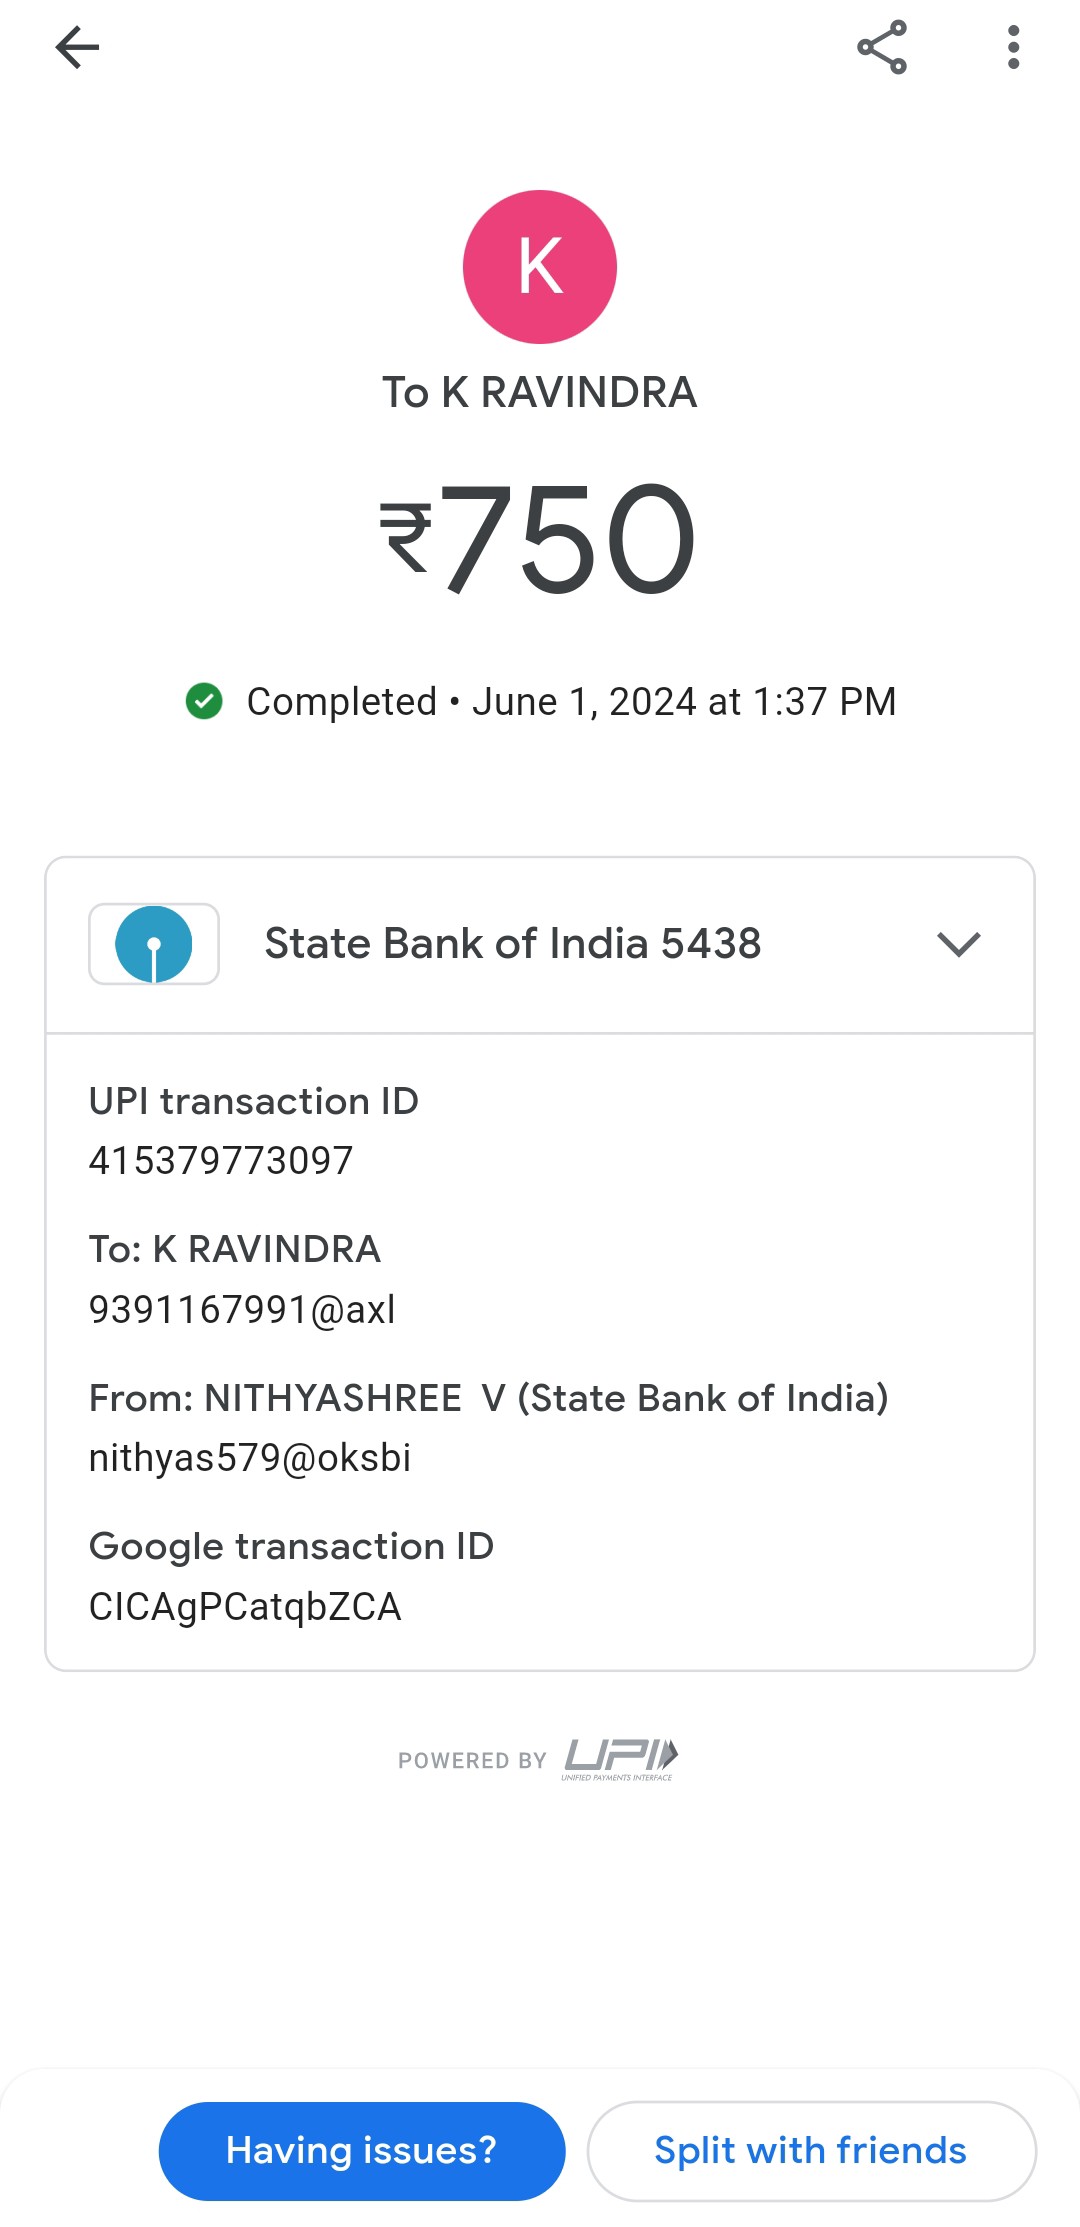Collapse the bank details chevron

coord(958,944)
